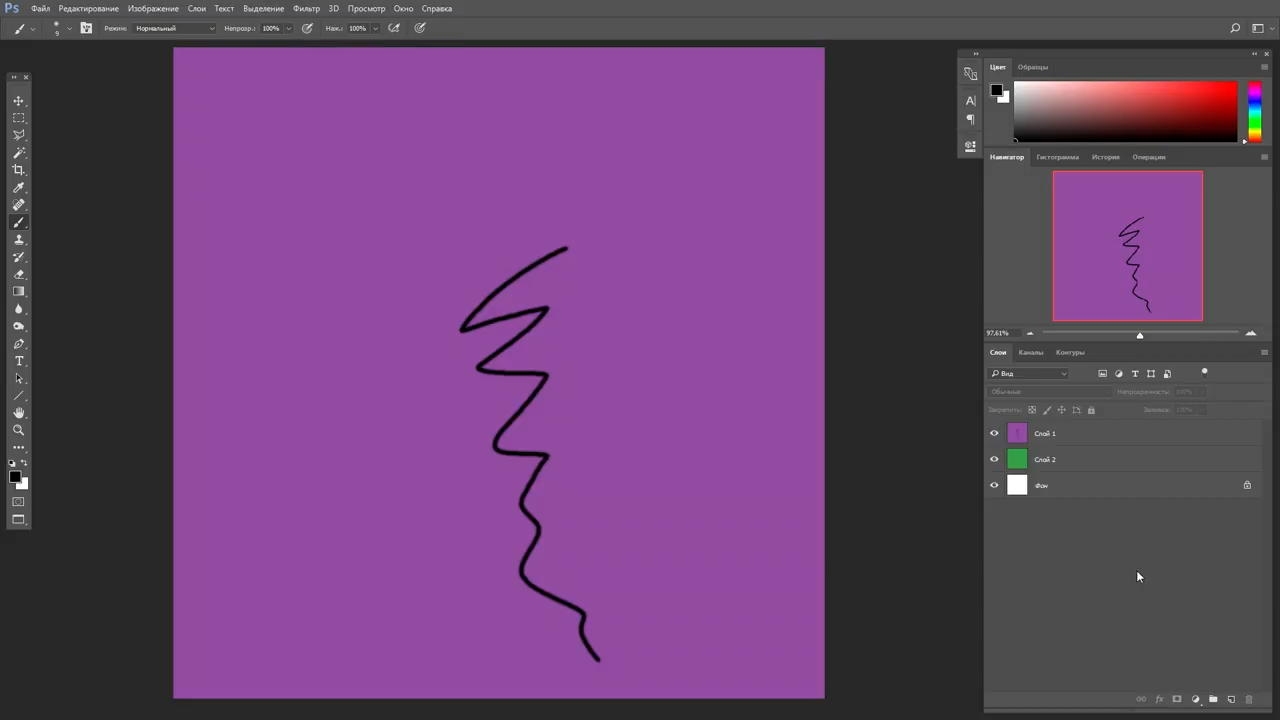Switch to the Контуры tab
The height and width of the screenshot is (720, 1280).
[1070, 352]
